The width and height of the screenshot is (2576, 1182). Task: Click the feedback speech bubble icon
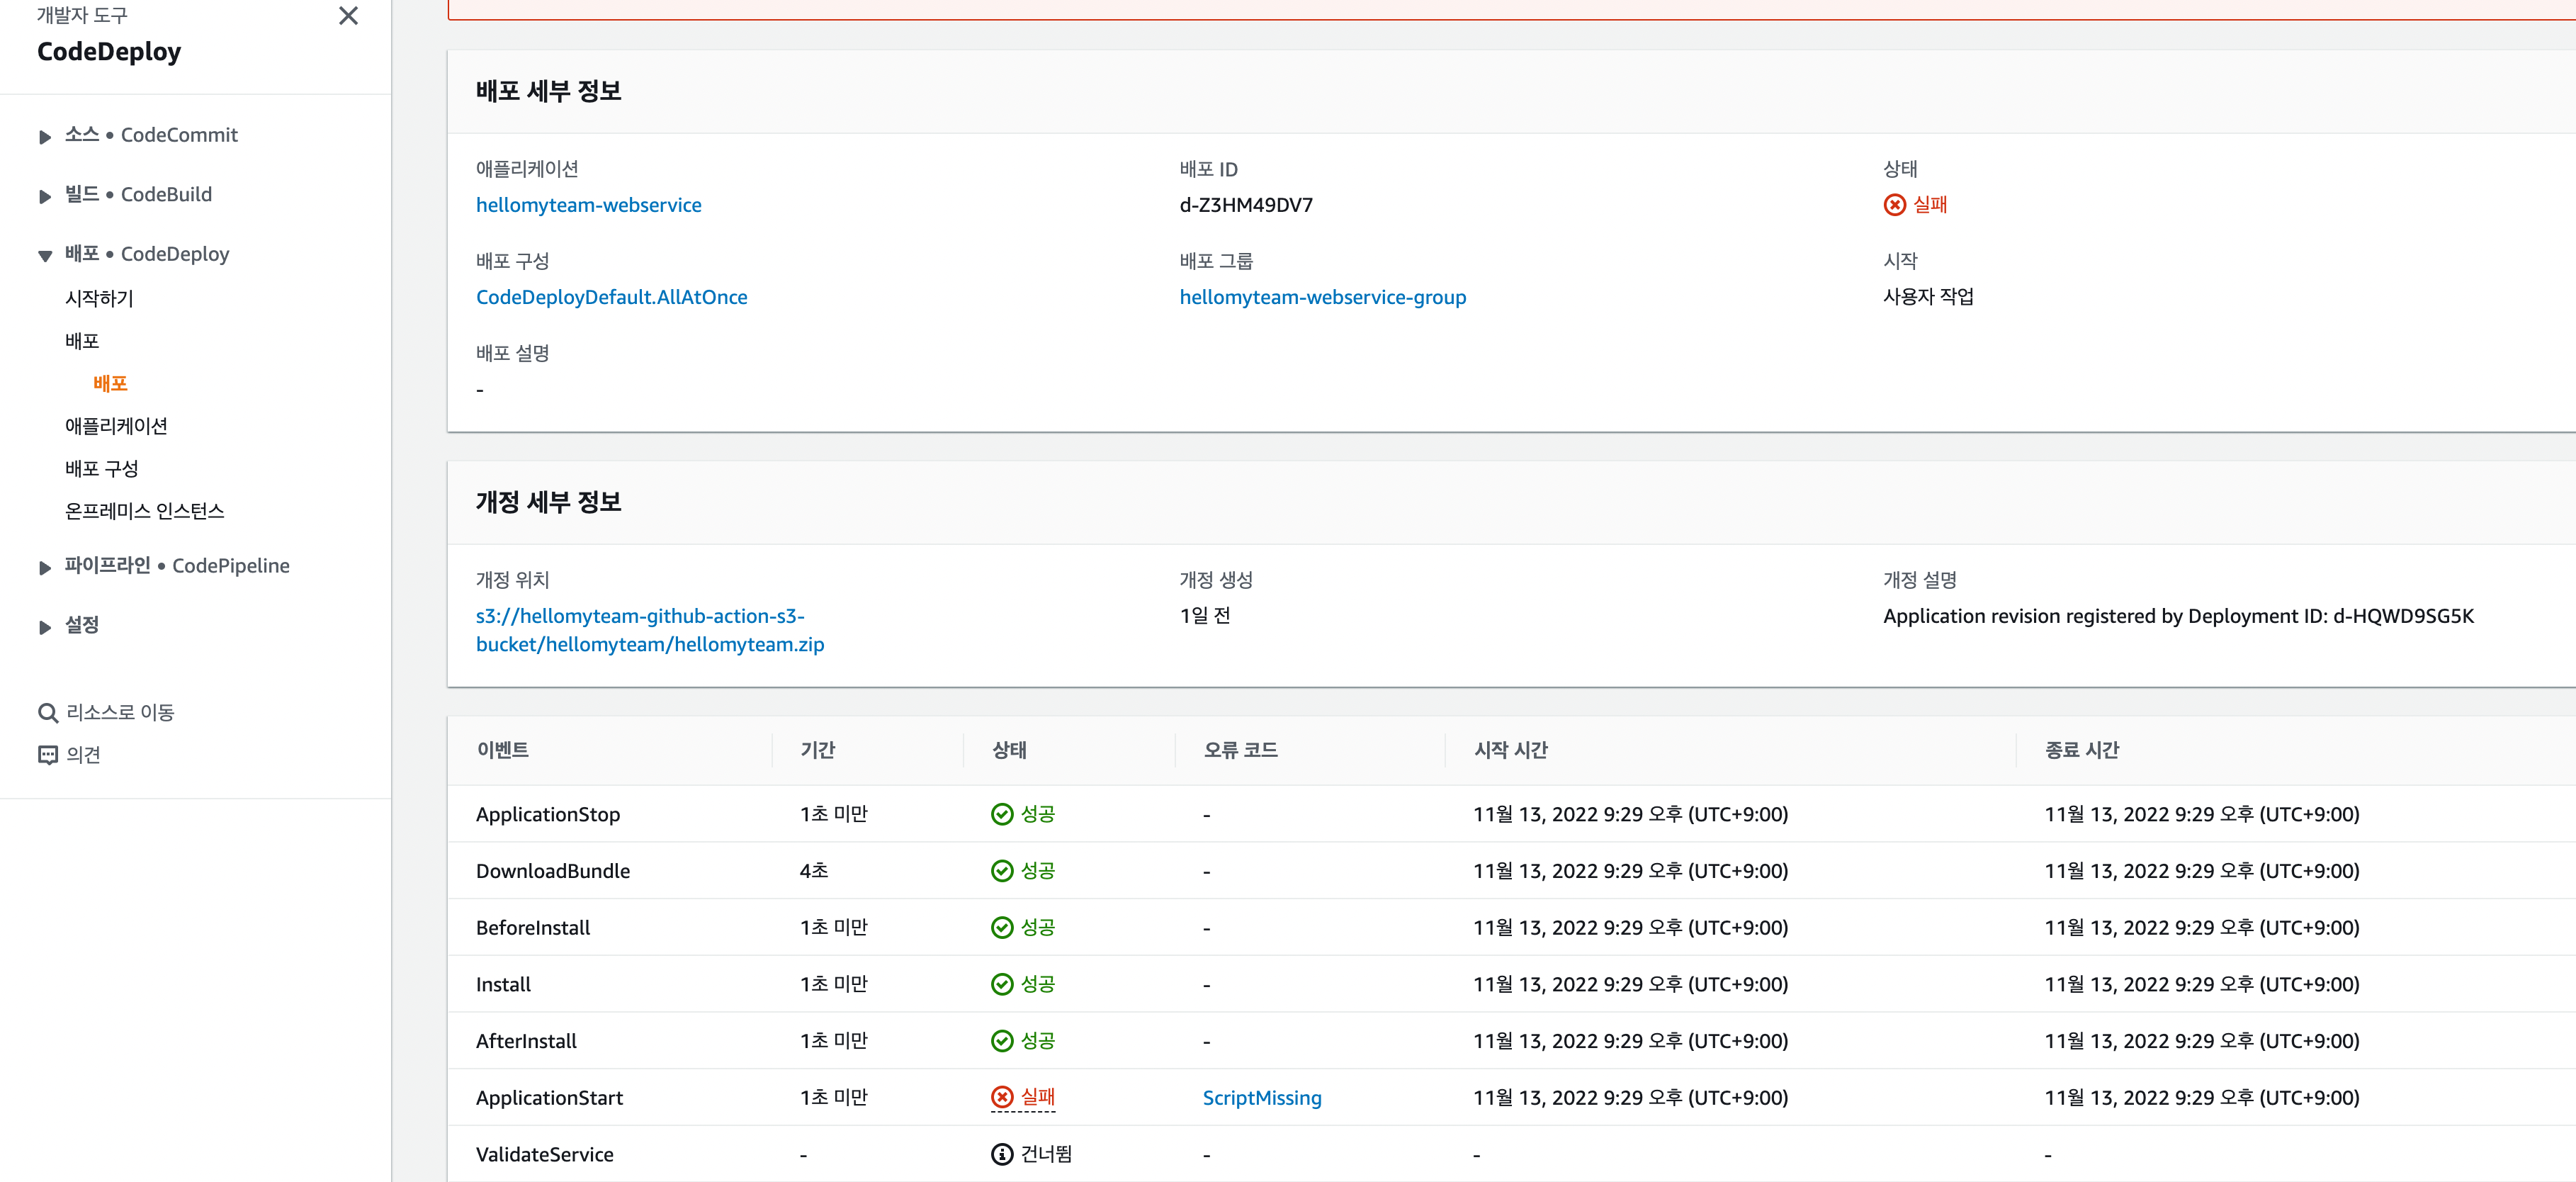tap(47, 755)
